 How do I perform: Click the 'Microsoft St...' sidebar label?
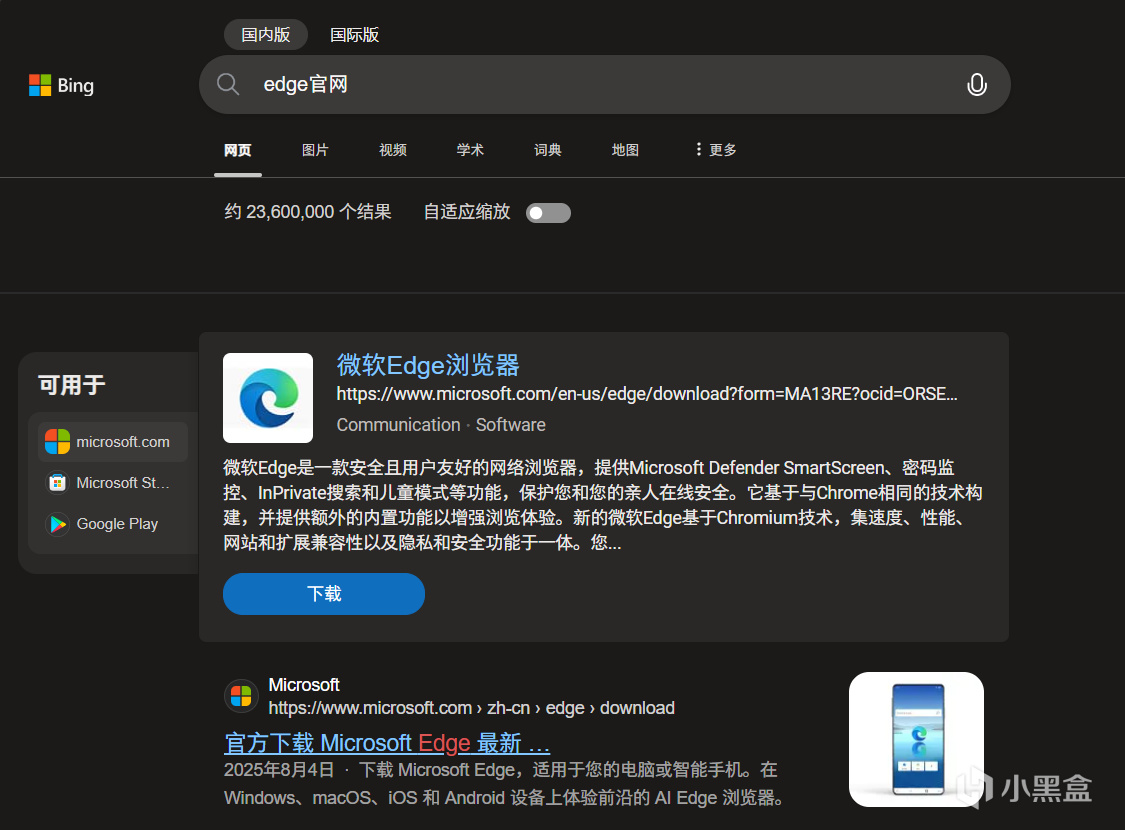pyautogui.click(x=123, y=483)
